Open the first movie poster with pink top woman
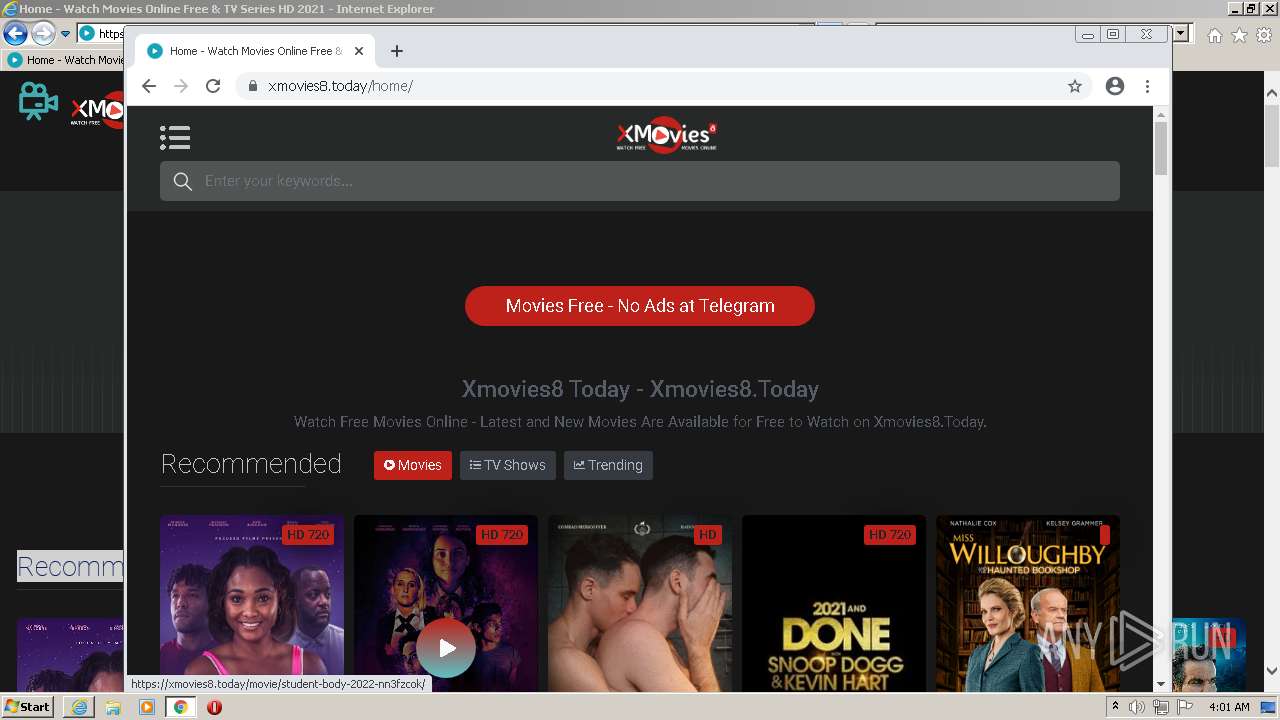The height and width of the screenshot is (720, 1280). [x=252, y=603]
